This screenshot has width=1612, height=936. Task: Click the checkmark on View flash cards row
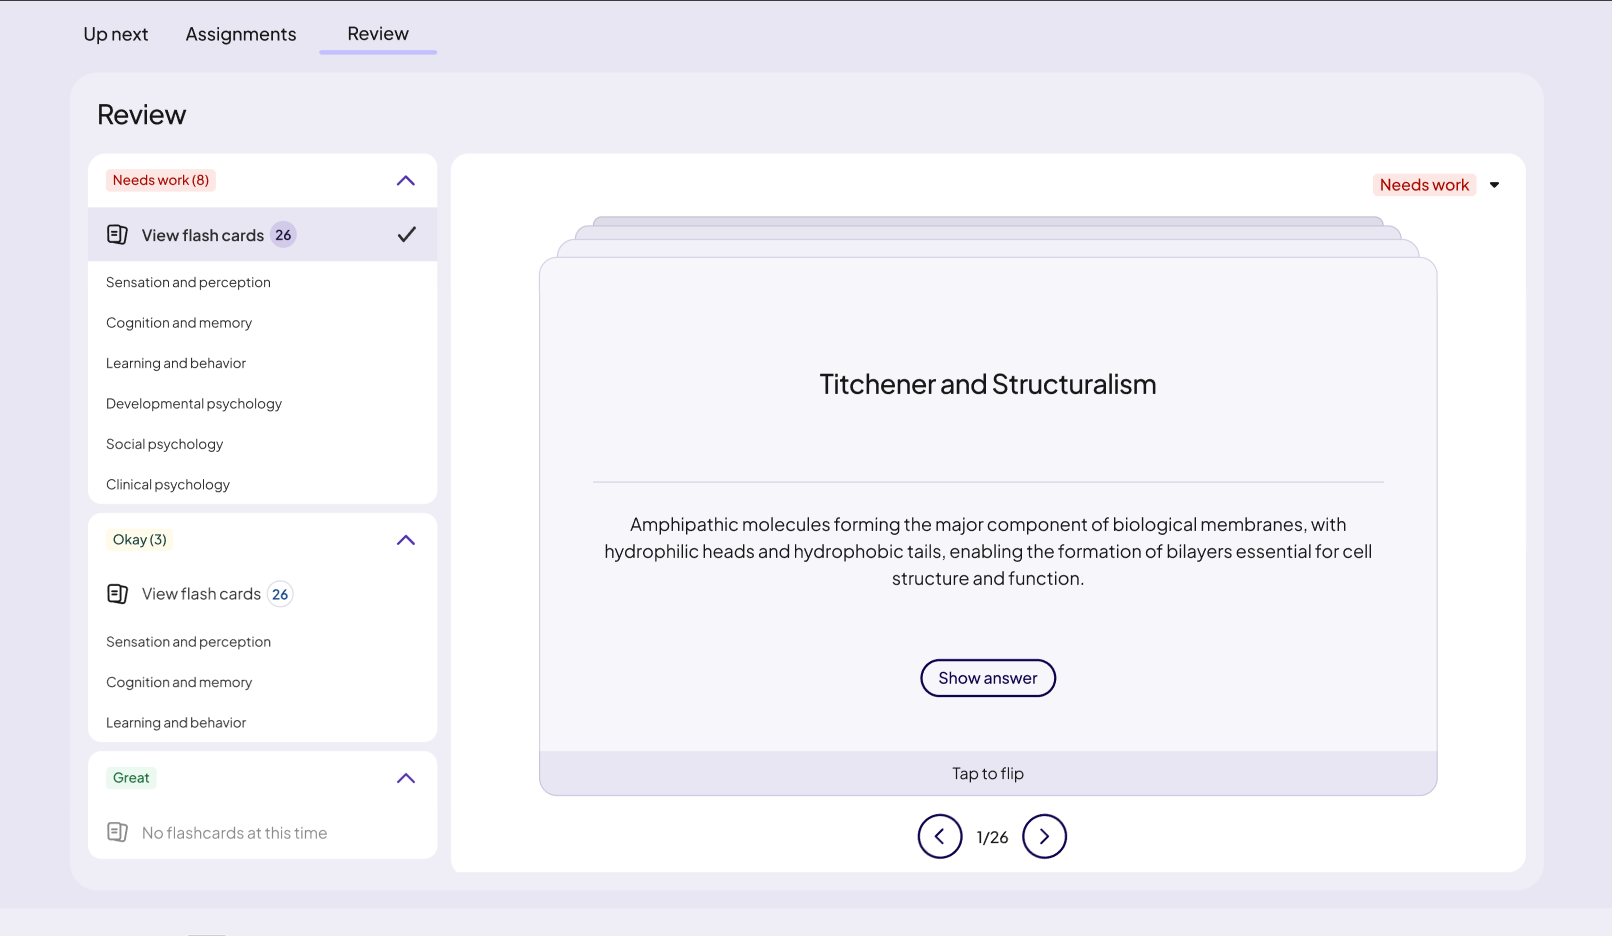(406, 235)
